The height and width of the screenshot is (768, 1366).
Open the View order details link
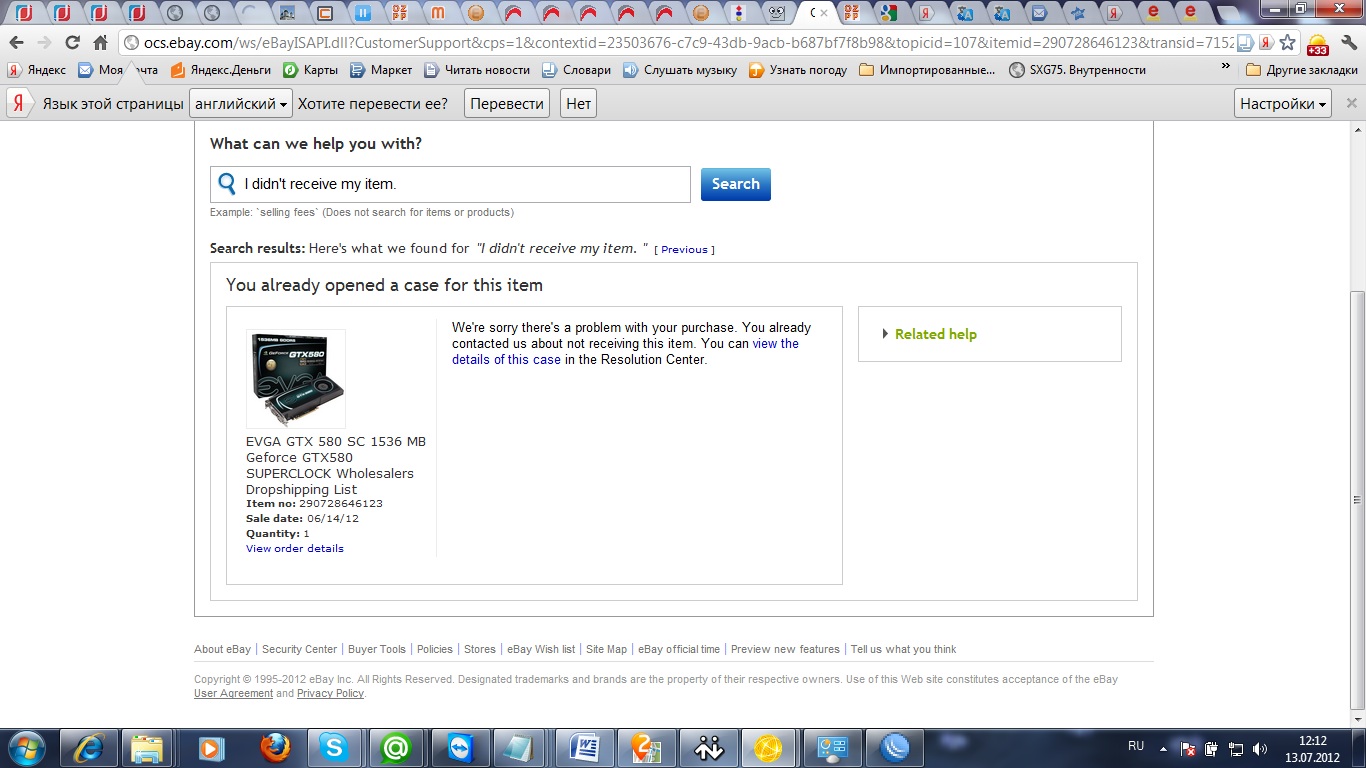click(x=295, y=548)
